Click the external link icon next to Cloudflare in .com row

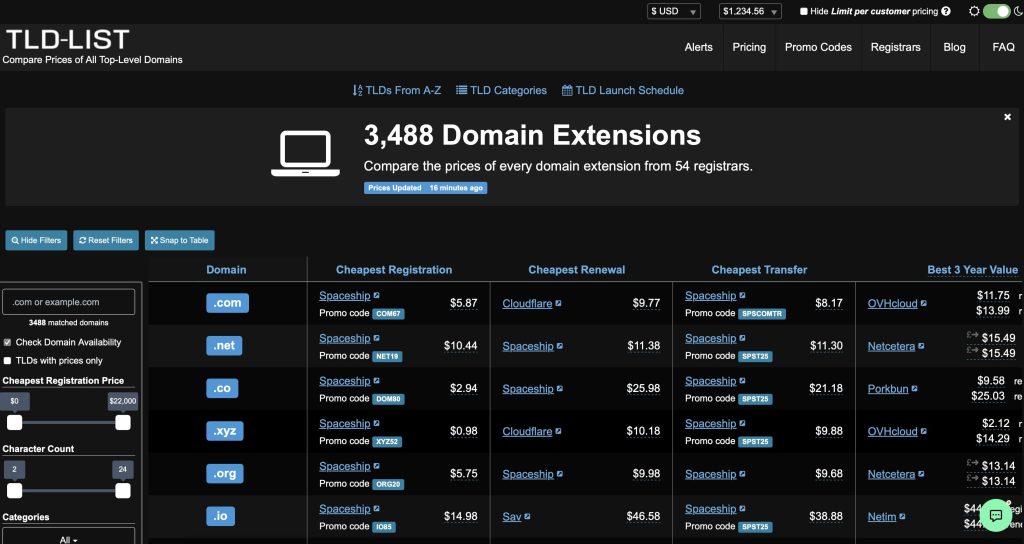point(559,304)
